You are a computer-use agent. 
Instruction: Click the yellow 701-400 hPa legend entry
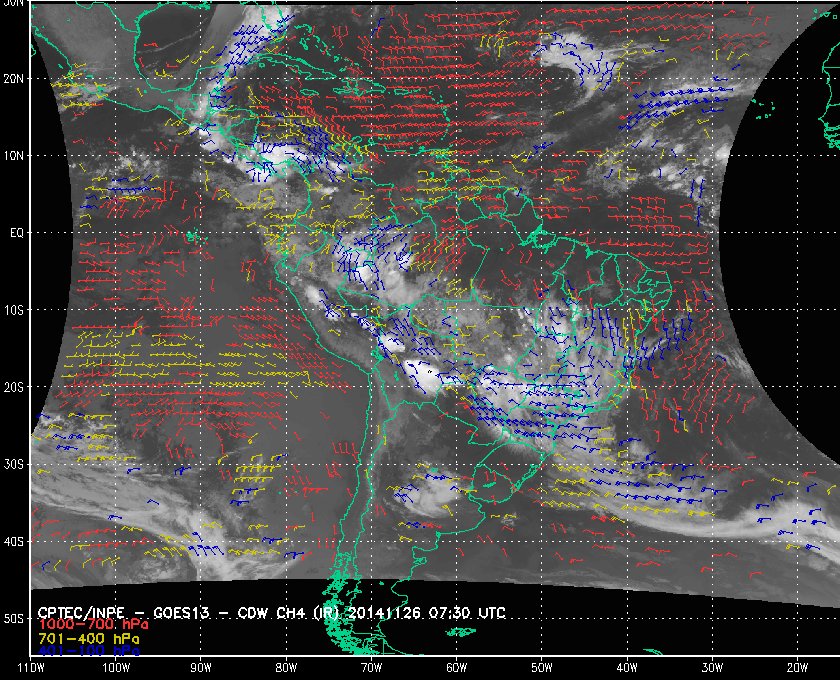tap(88, 639)
